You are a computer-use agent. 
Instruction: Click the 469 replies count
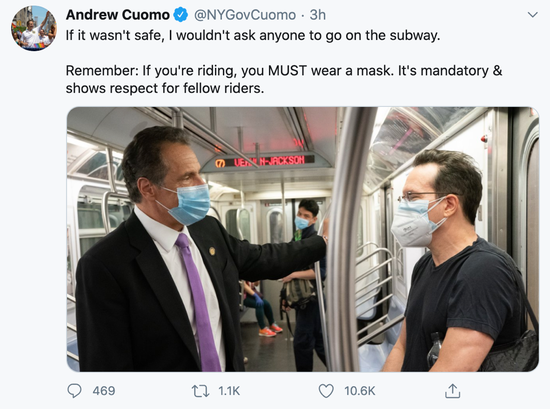[104, 391]
